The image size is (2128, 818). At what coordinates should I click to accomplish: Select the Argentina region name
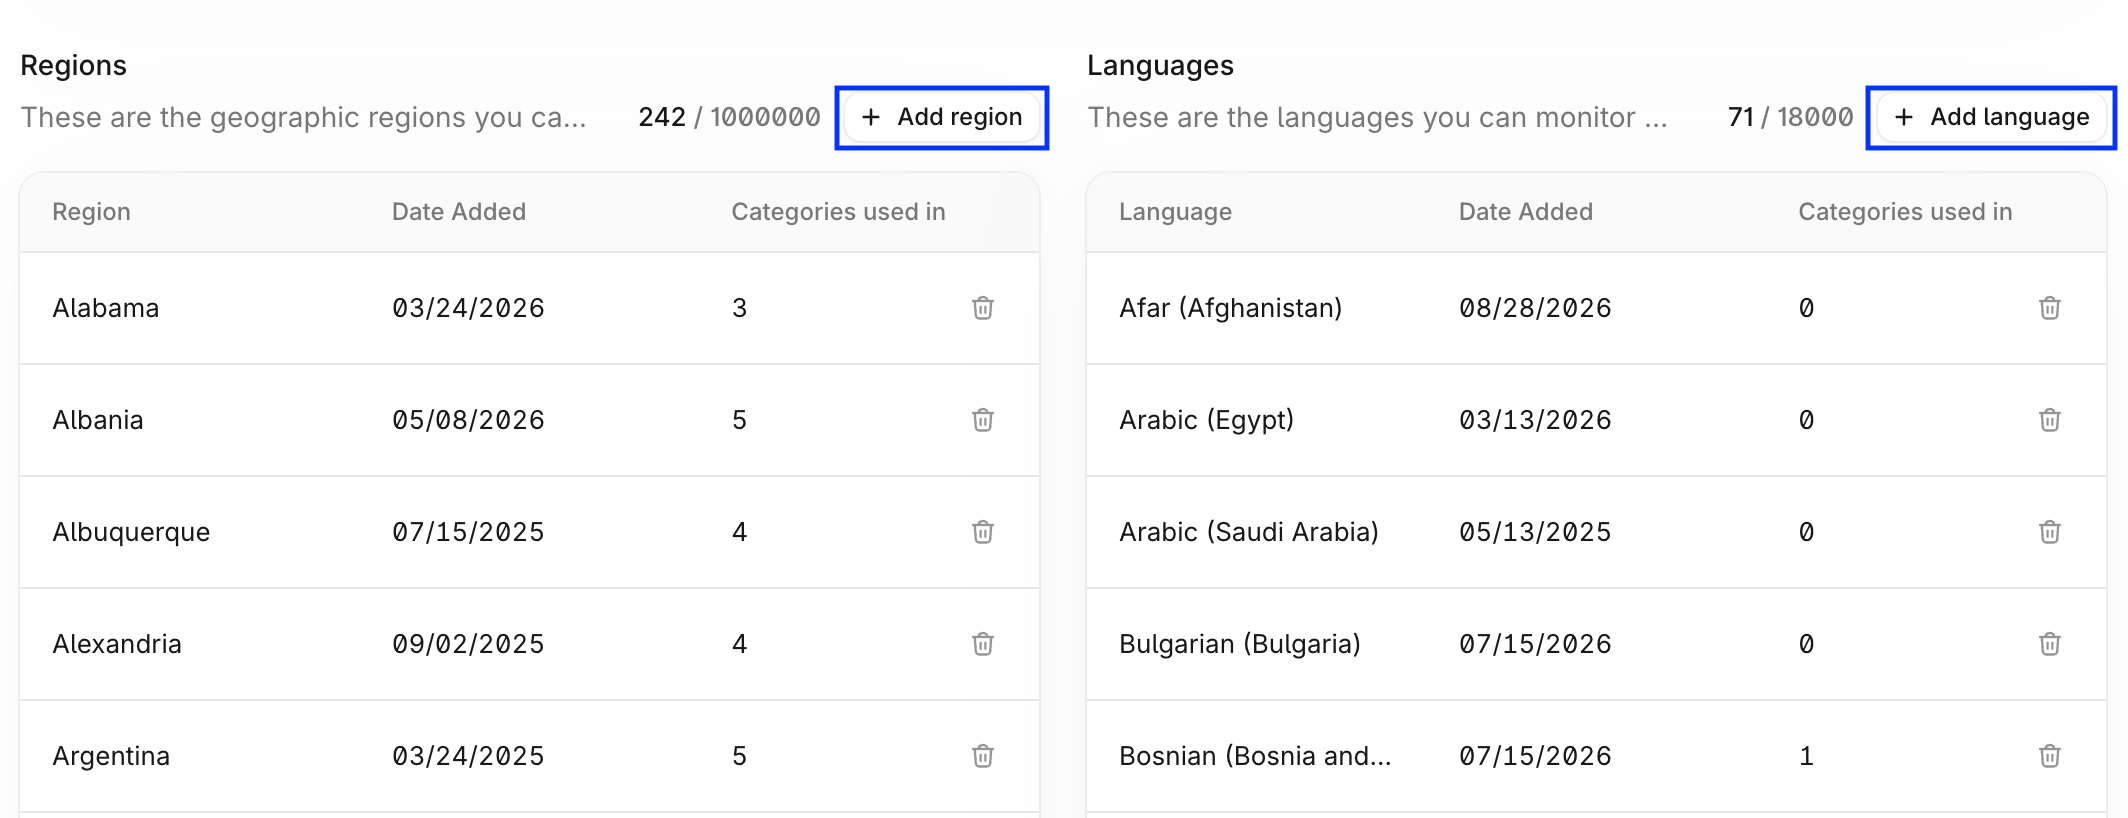111,756
